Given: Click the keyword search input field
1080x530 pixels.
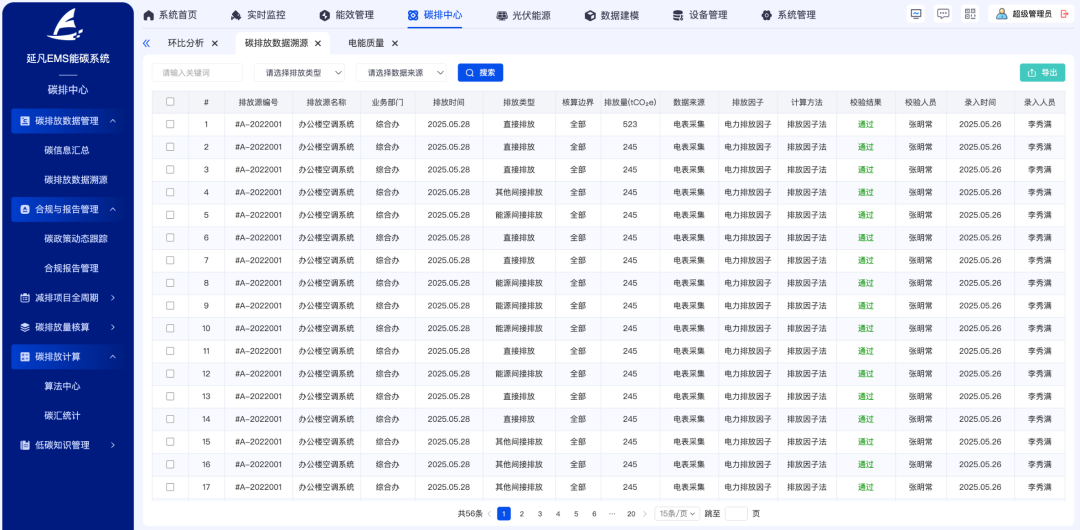Looking at the screenshot, I should click(197, 73).
